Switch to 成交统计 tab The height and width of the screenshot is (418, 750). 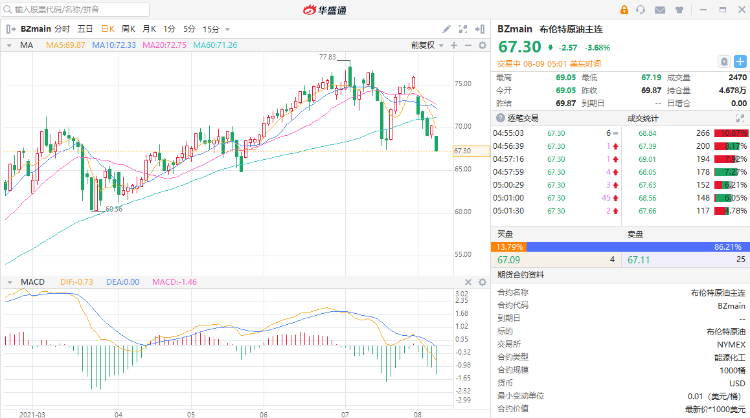[x=643, y=118]
